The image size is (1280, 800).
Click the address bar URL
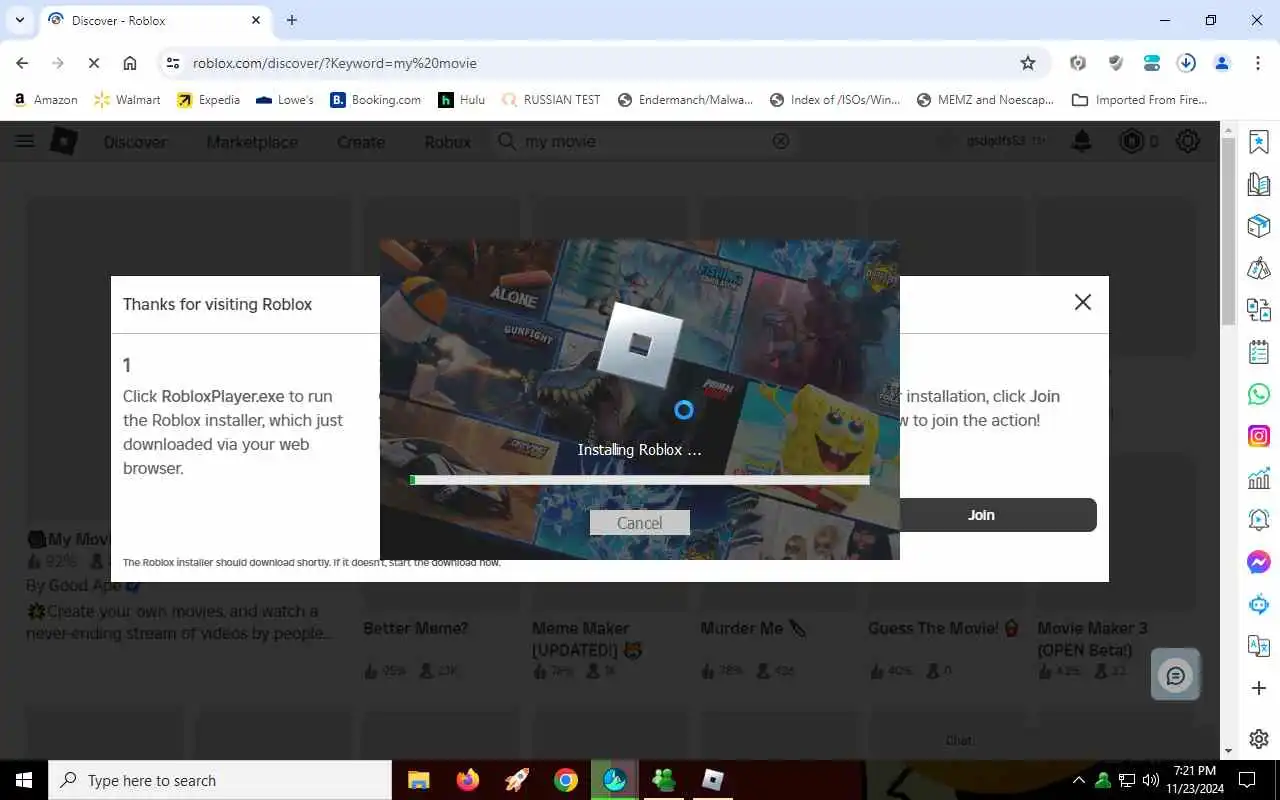pyautogui.click(x=335, y=63)
